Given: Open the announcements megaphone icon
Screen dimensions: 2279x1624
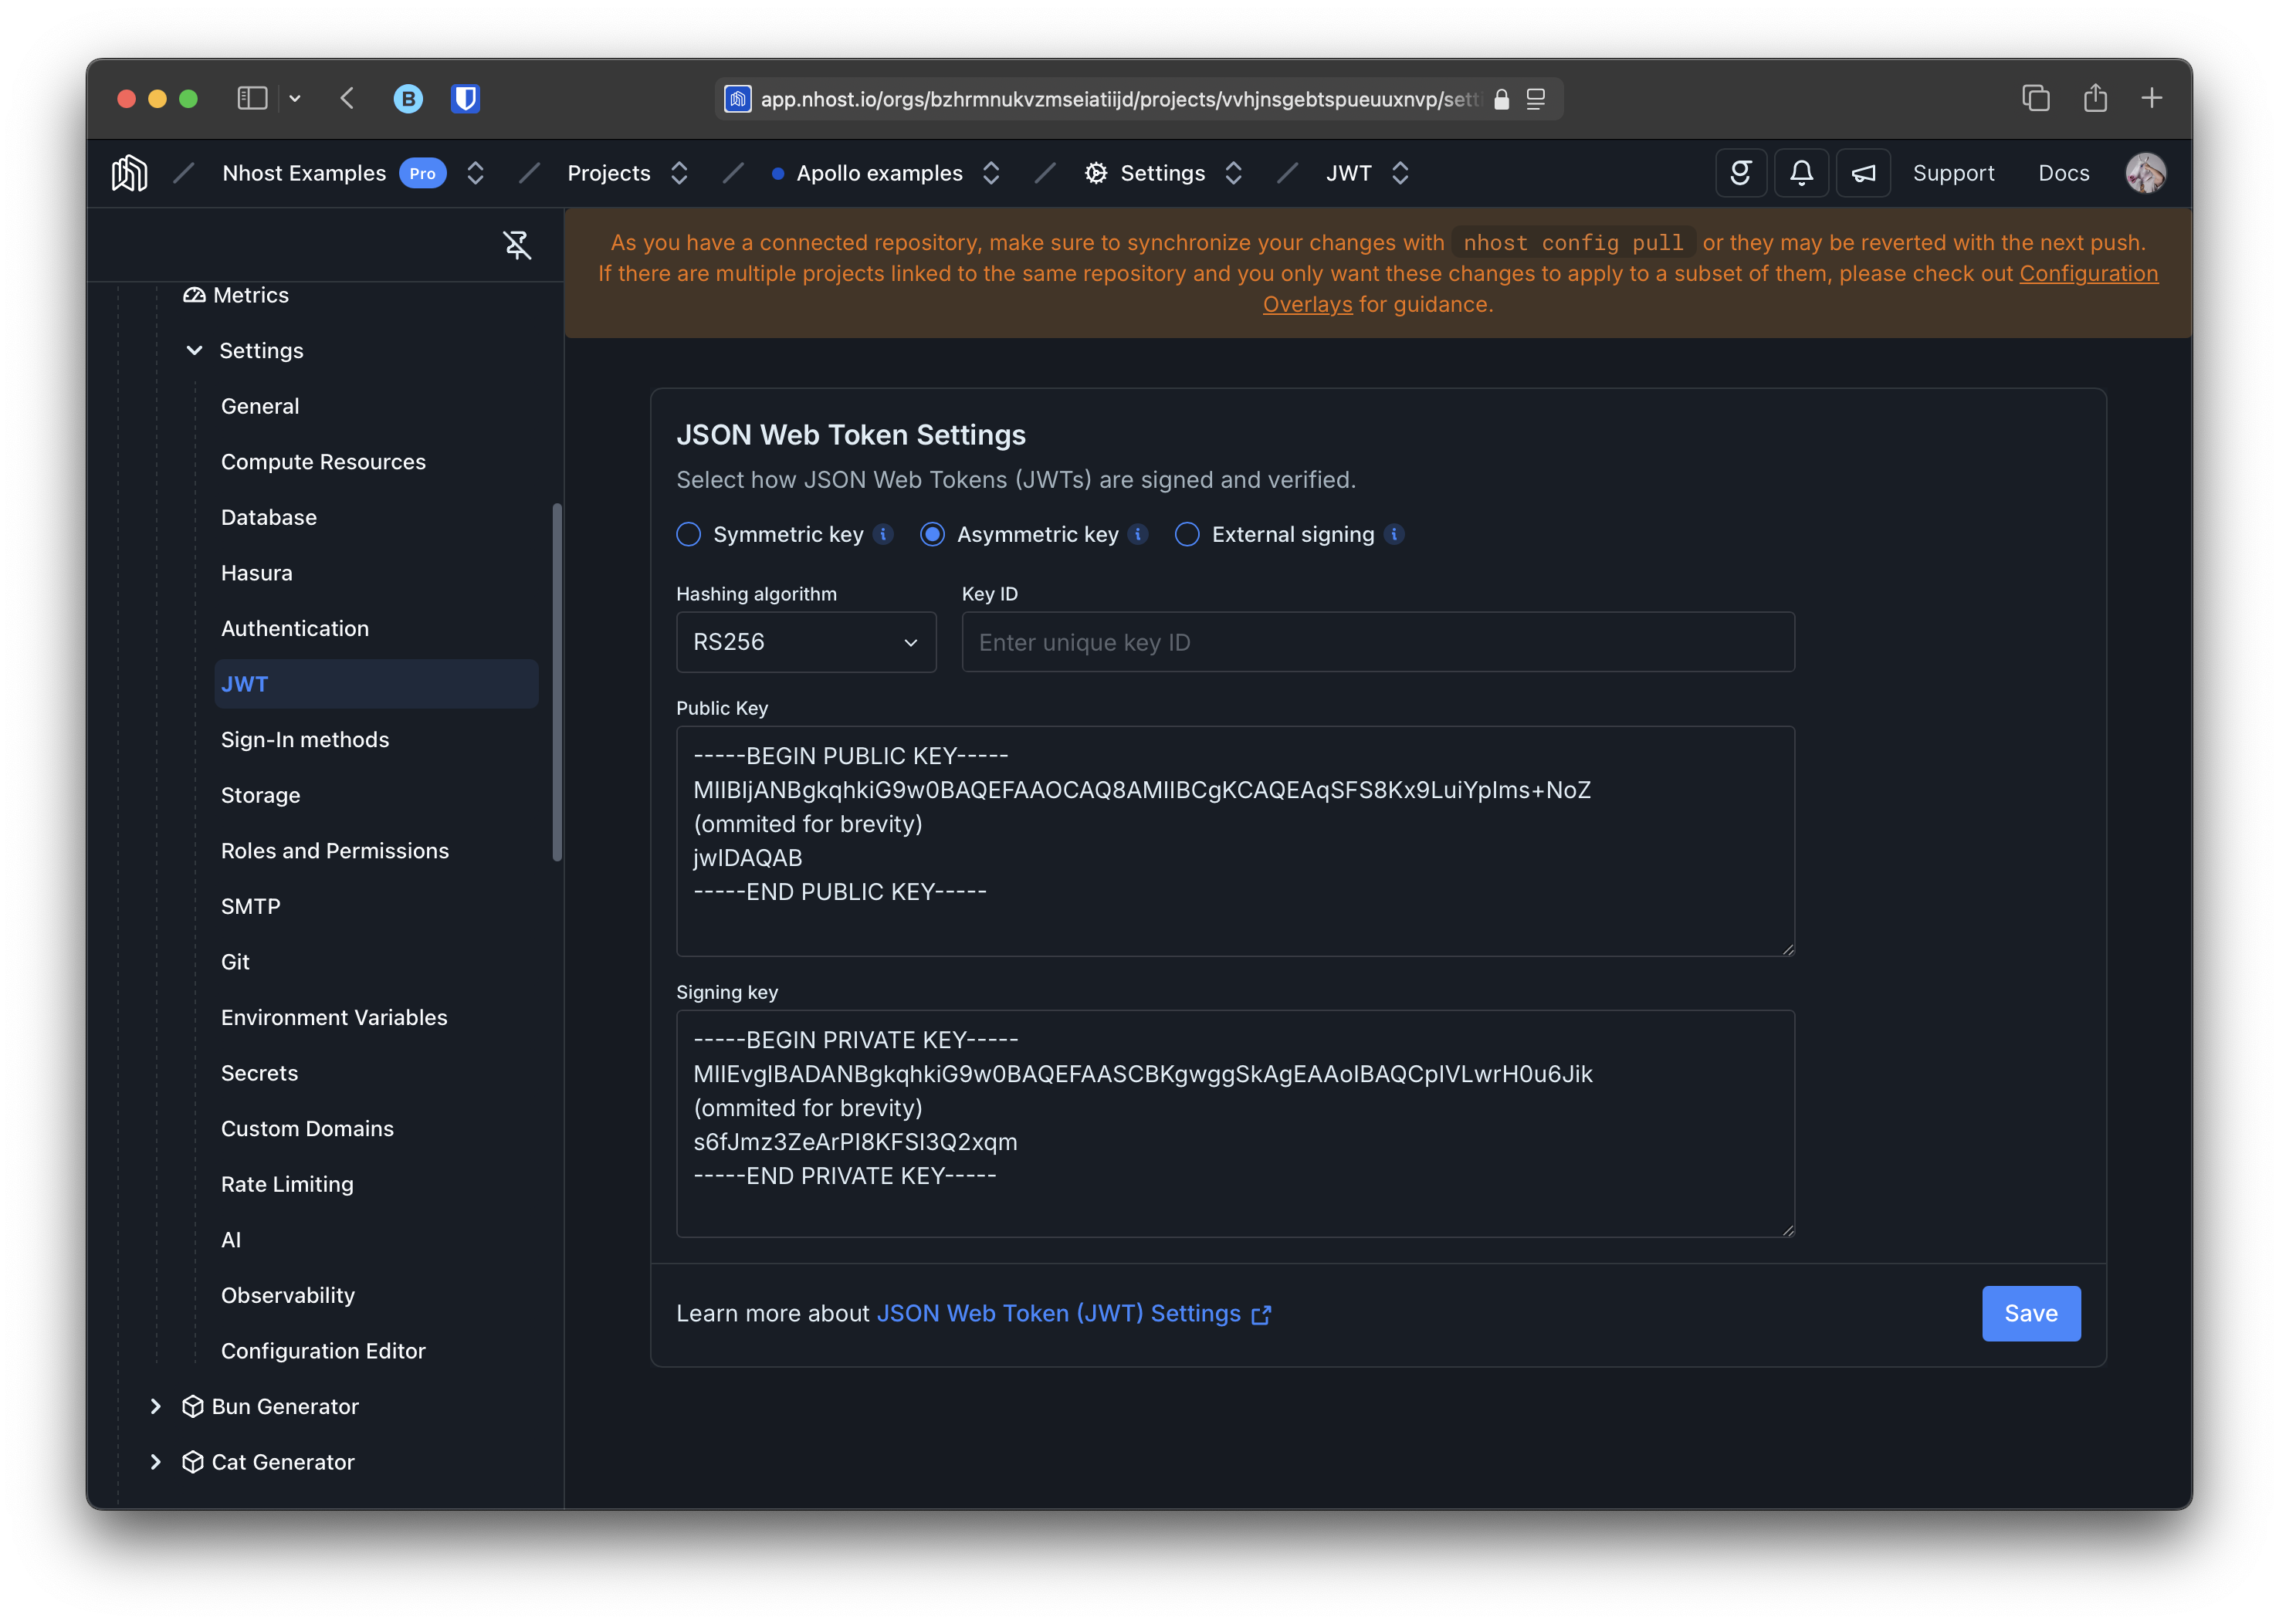Looking at the screenshot, I should 1862,173.
